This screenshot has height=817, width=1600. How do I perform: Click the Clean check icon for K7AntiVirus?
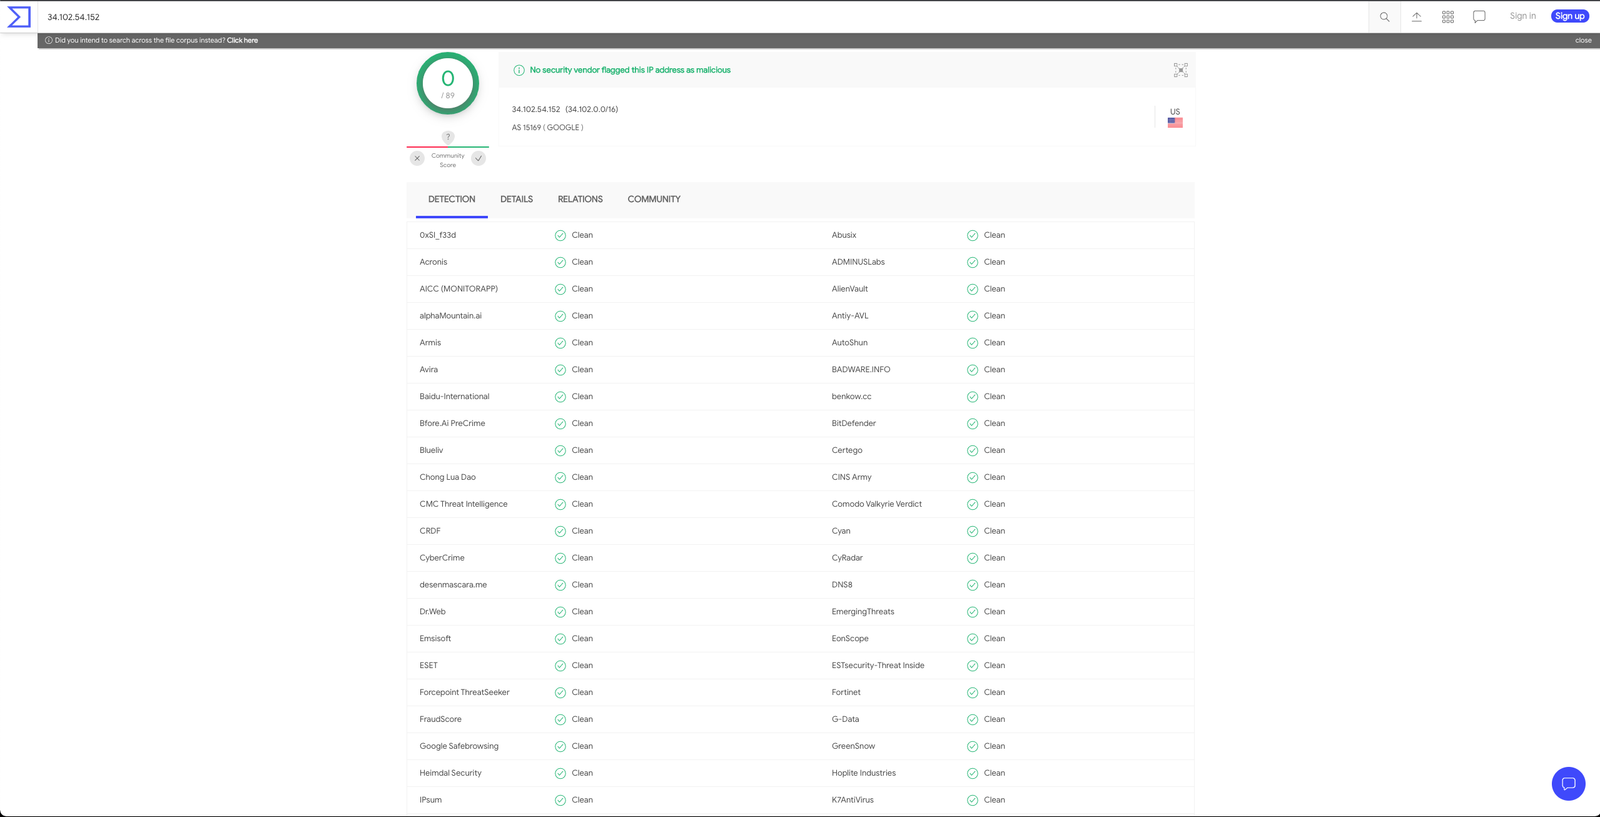click(x=972, y=800)
